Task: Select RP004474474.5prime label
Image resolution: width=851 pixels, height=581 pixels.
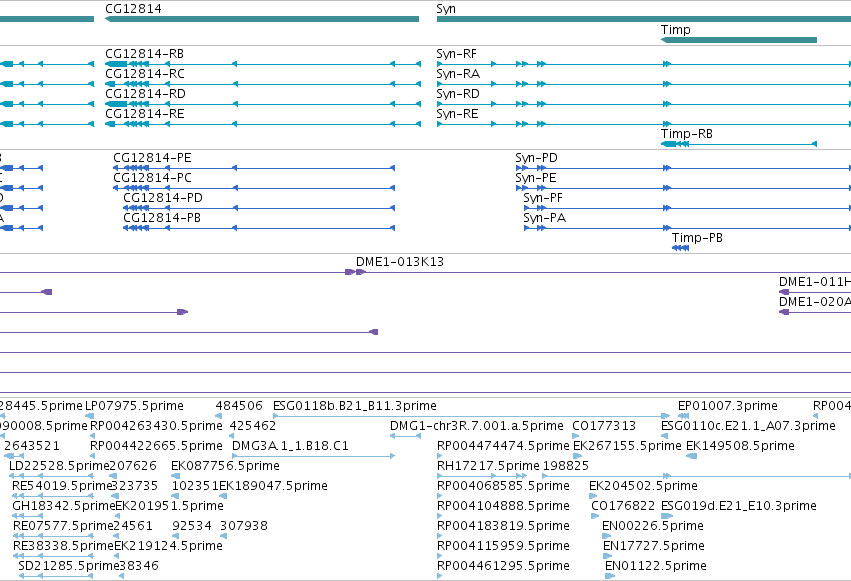Action: pos(503,446)
